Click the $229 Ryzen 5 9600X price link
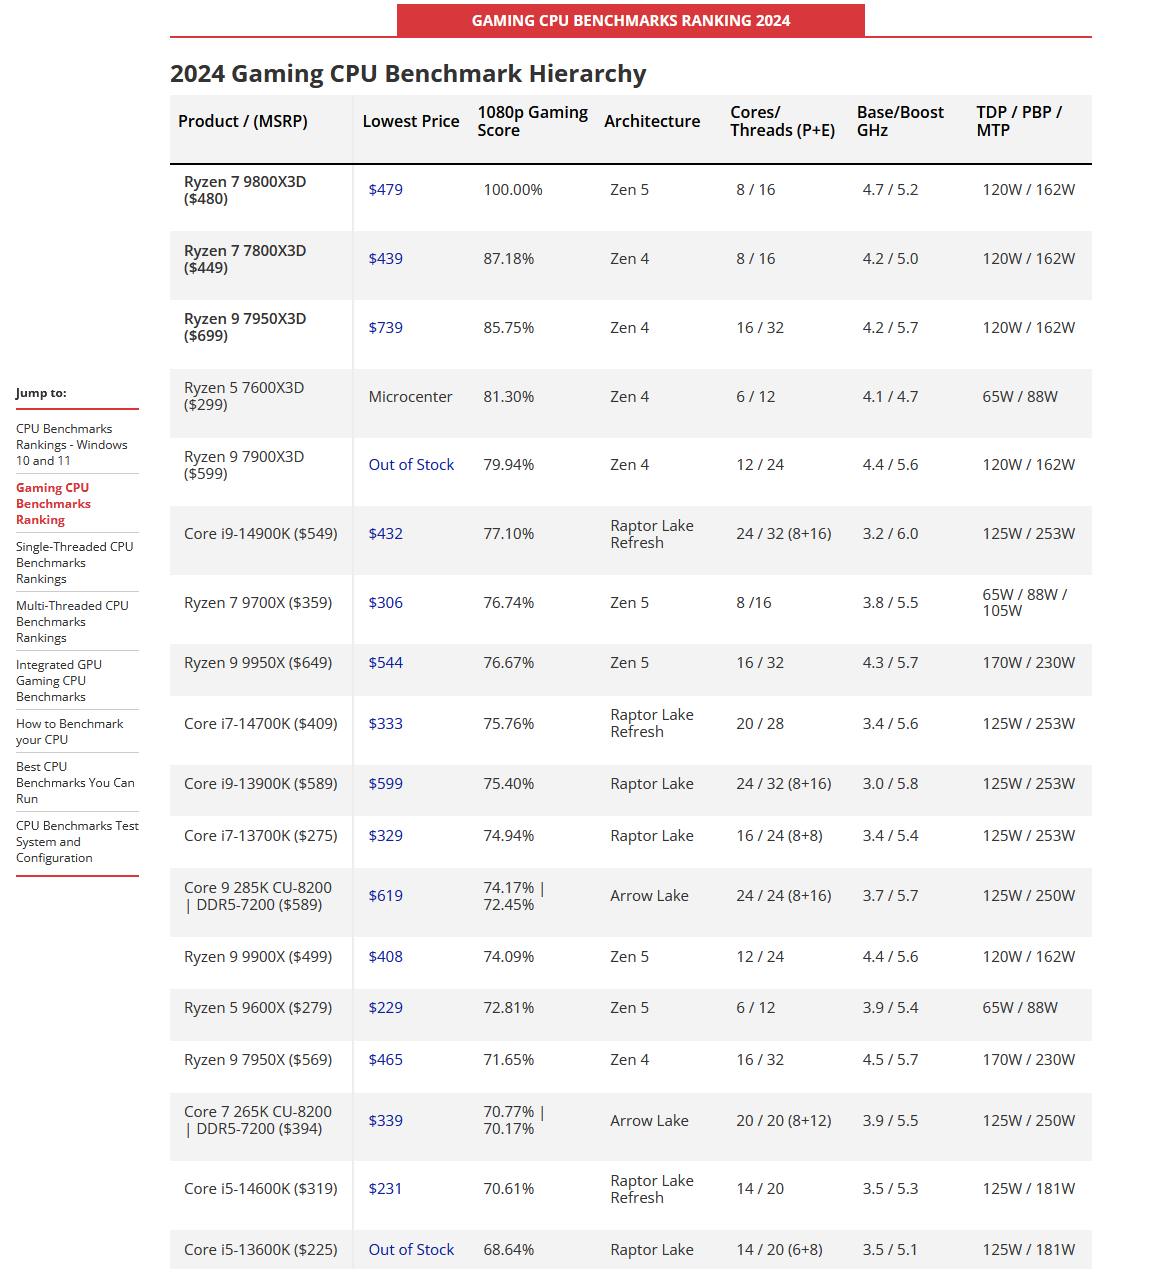This screenshot has width=1151, height=1269. (385, 1008)
